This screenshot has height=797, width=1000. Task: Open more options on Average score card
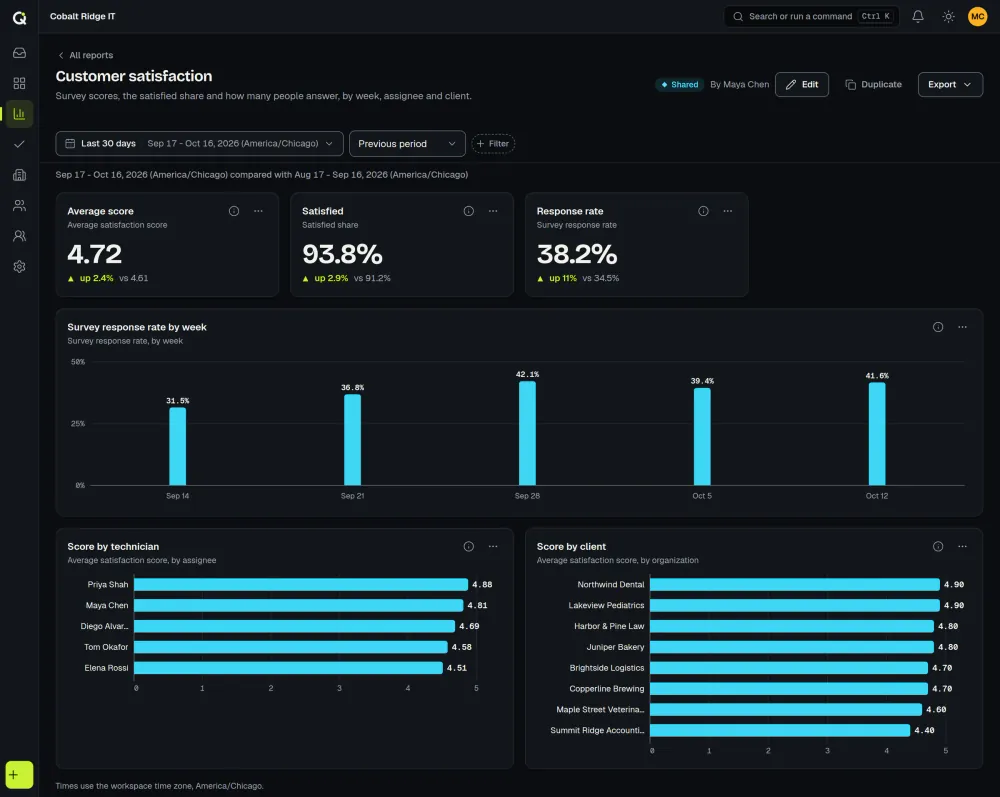click(x=258, y=211)
